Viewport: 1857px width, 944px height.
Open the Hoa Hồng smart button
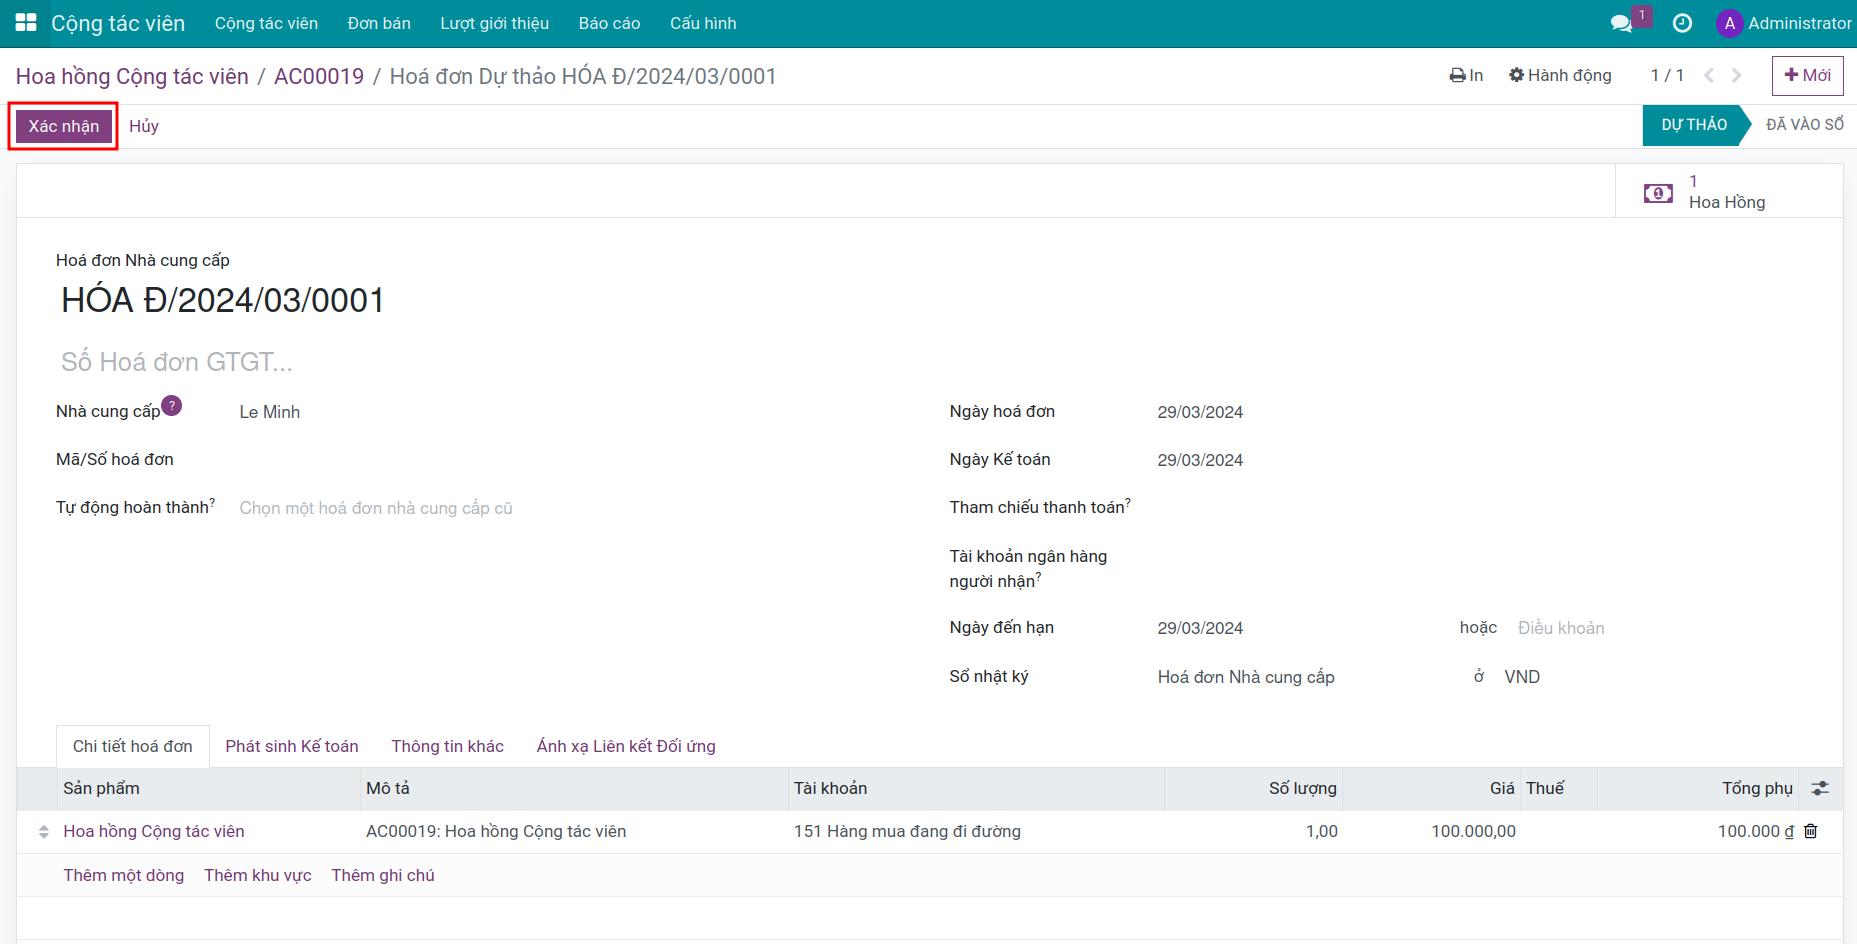(1729, 191)
